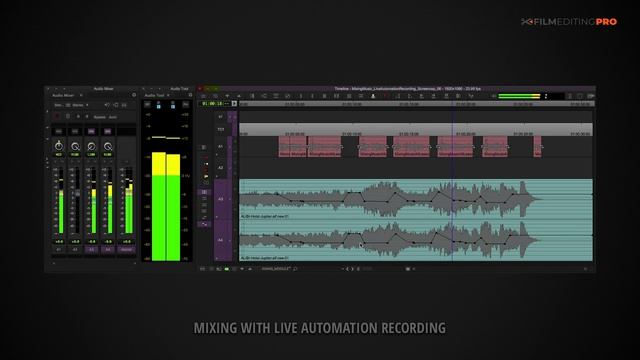Viewport: 640px width, 360px height.
Task: Select the A4 track selector in timeline
Action: (x=220, y=240)
